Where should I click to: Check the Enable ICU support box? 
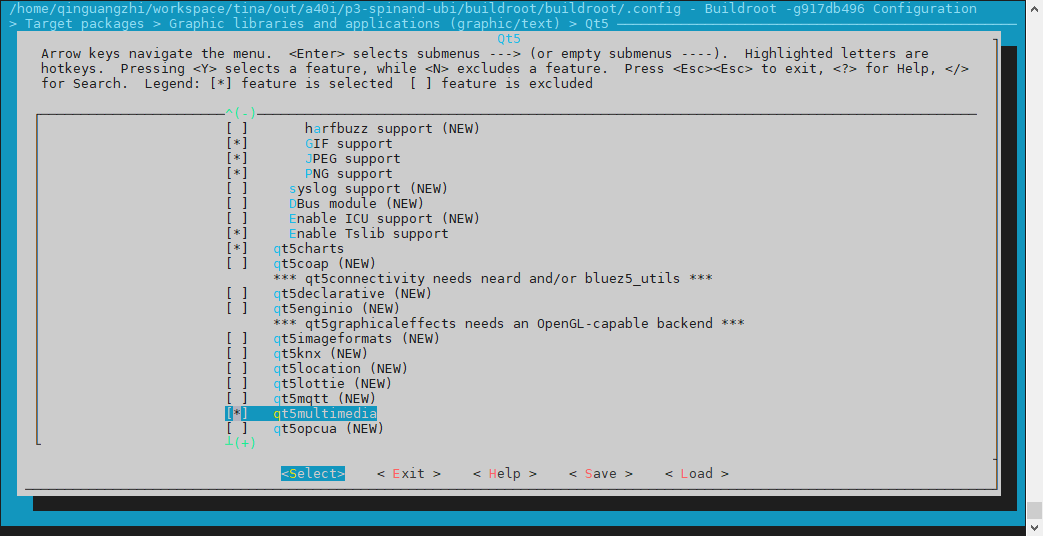(x=237, y=219)
